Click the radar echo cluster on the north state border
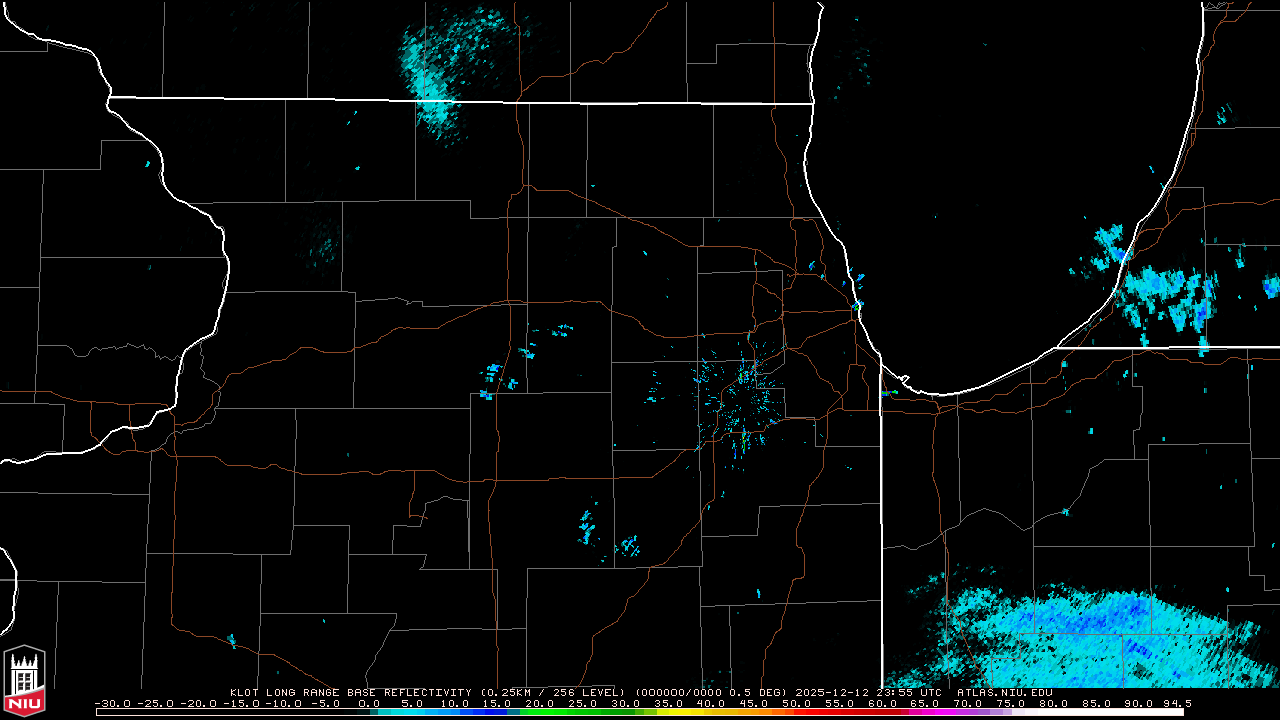The height and width of the screenshot is (720, 1280). 435,70
